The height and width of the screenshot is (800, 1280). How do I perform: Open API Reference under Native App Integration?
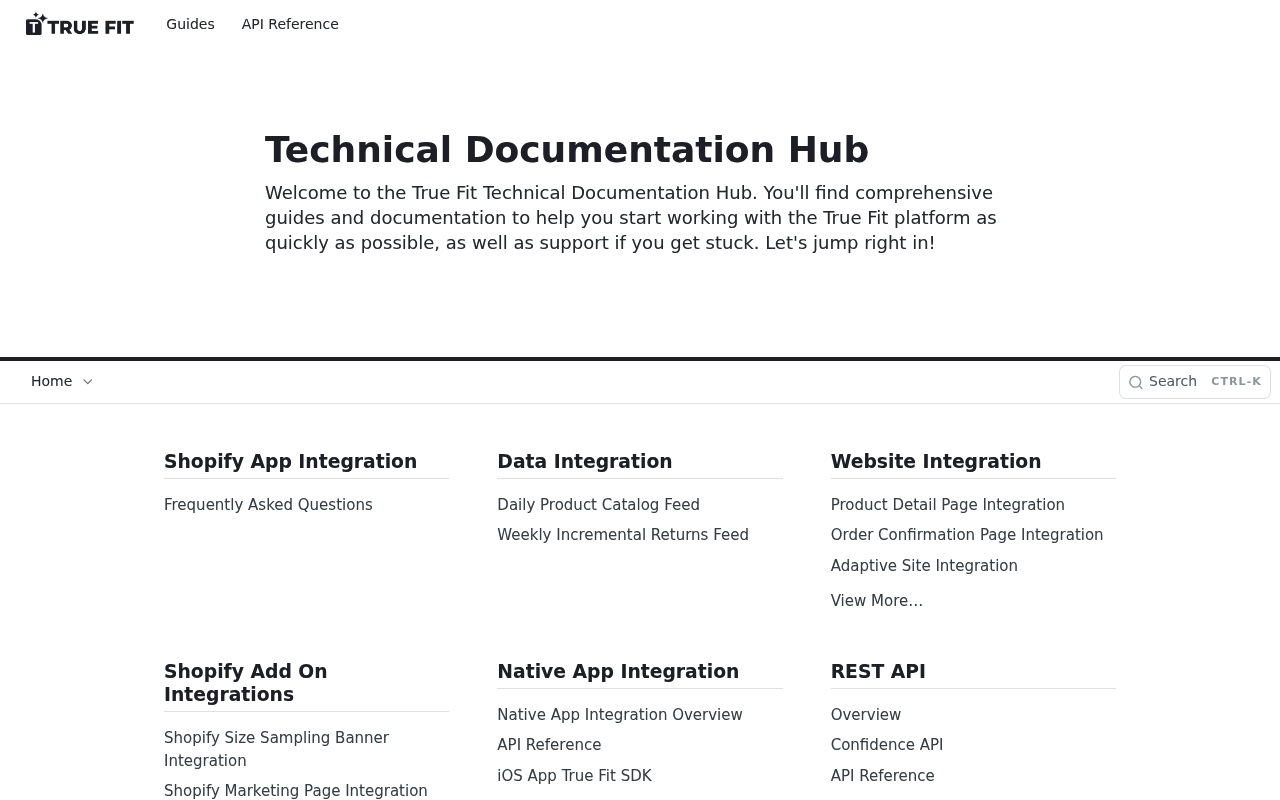pos(549,745)
